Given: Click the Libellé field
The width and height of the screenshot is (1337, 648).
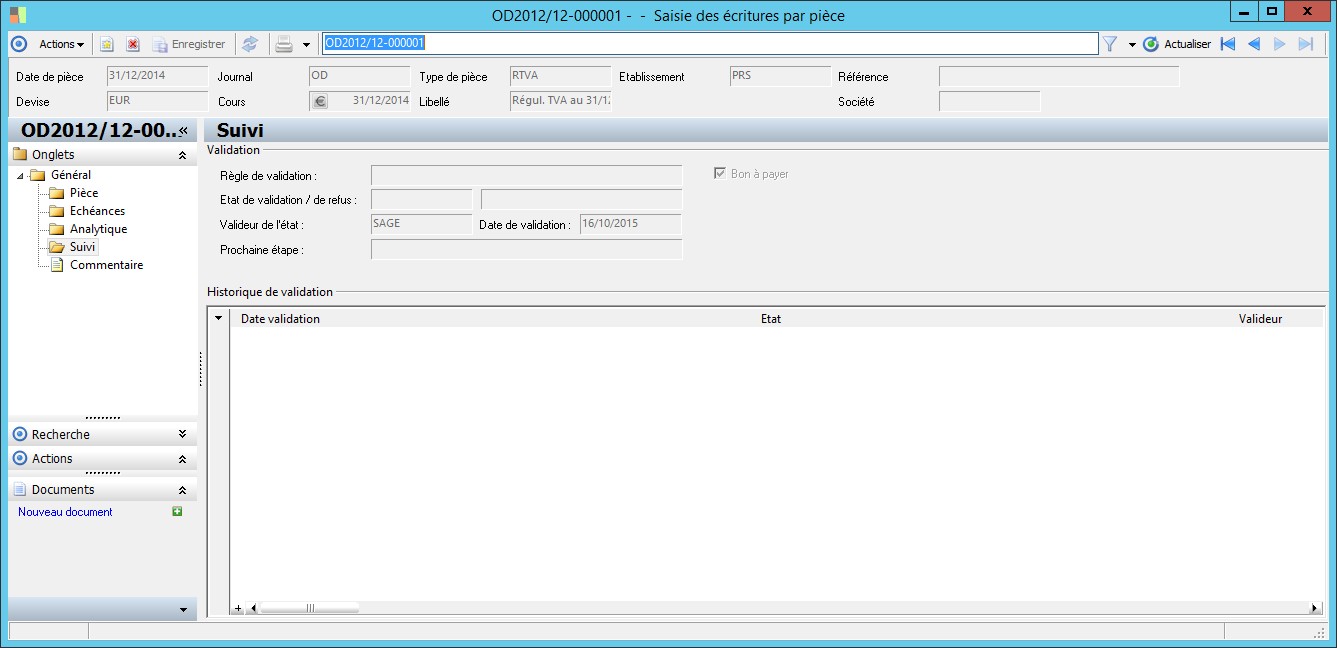Looking at the screenshot, I should 560,101.
